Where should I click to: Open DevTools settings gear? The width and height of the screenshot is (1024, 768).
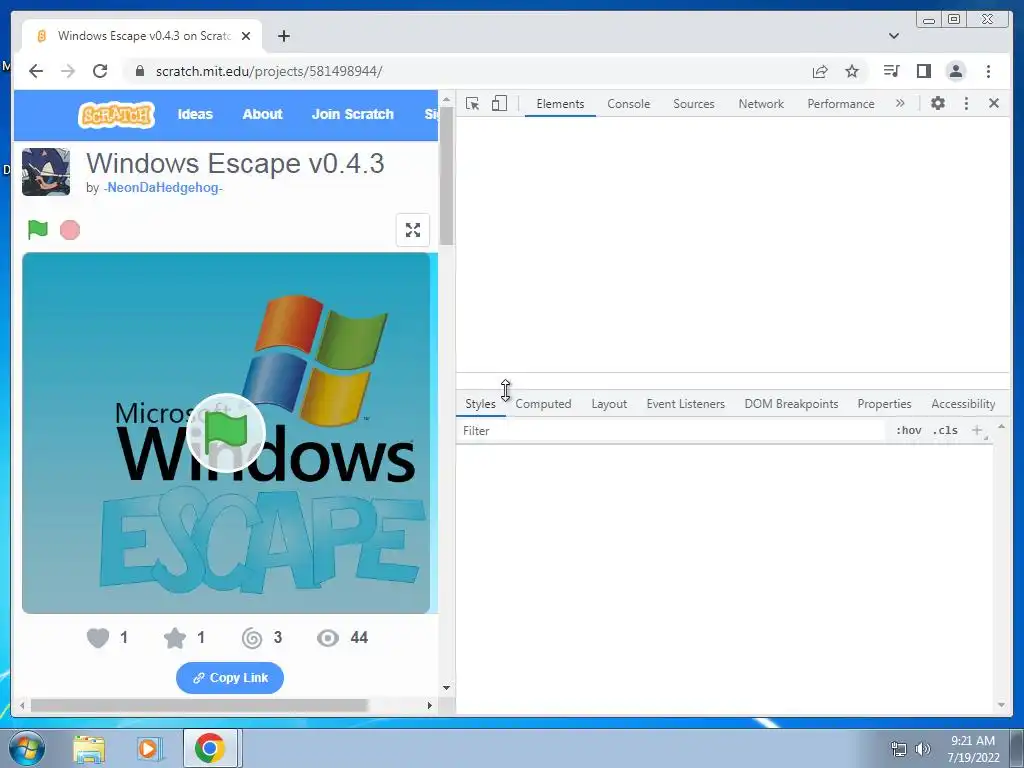tap(938, 103)
